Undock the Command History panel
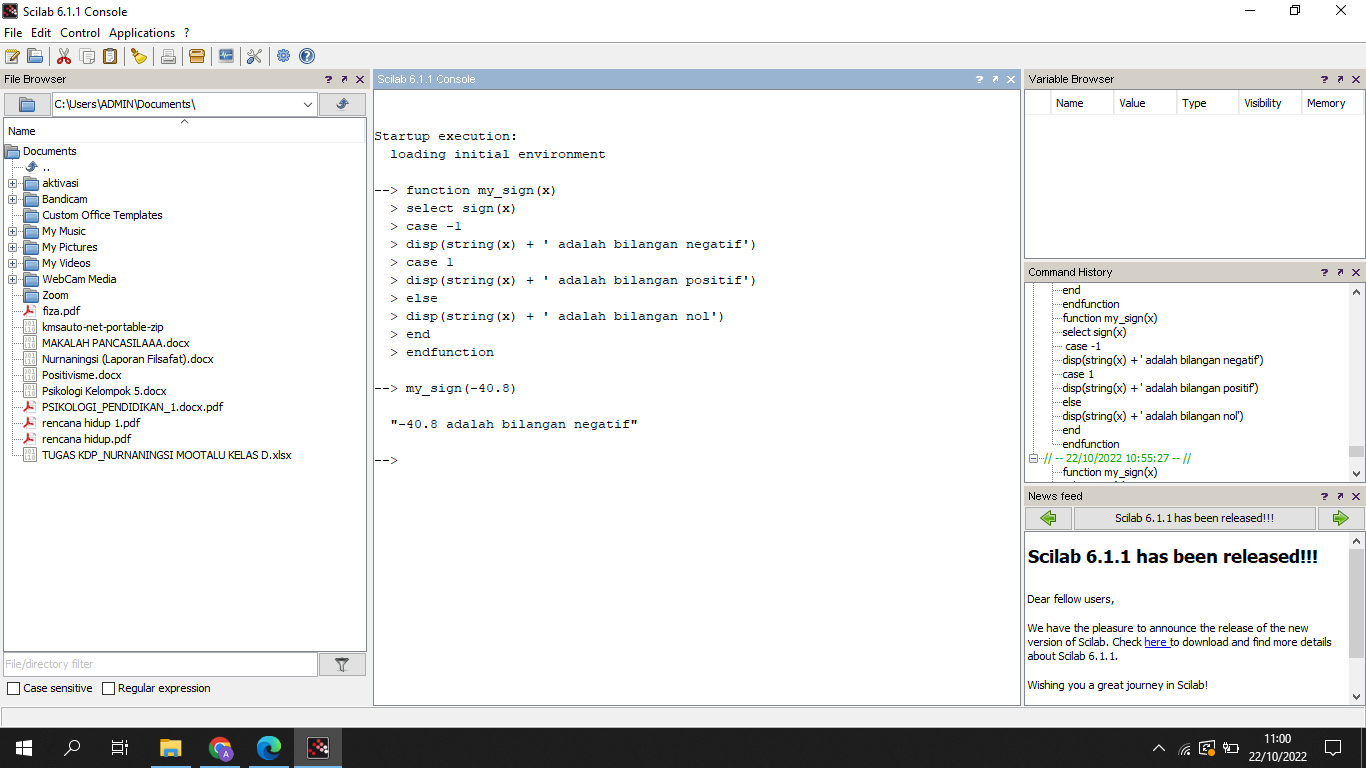The width and height of the screenshot is (1366, 768). click(x=1341, y=272)
